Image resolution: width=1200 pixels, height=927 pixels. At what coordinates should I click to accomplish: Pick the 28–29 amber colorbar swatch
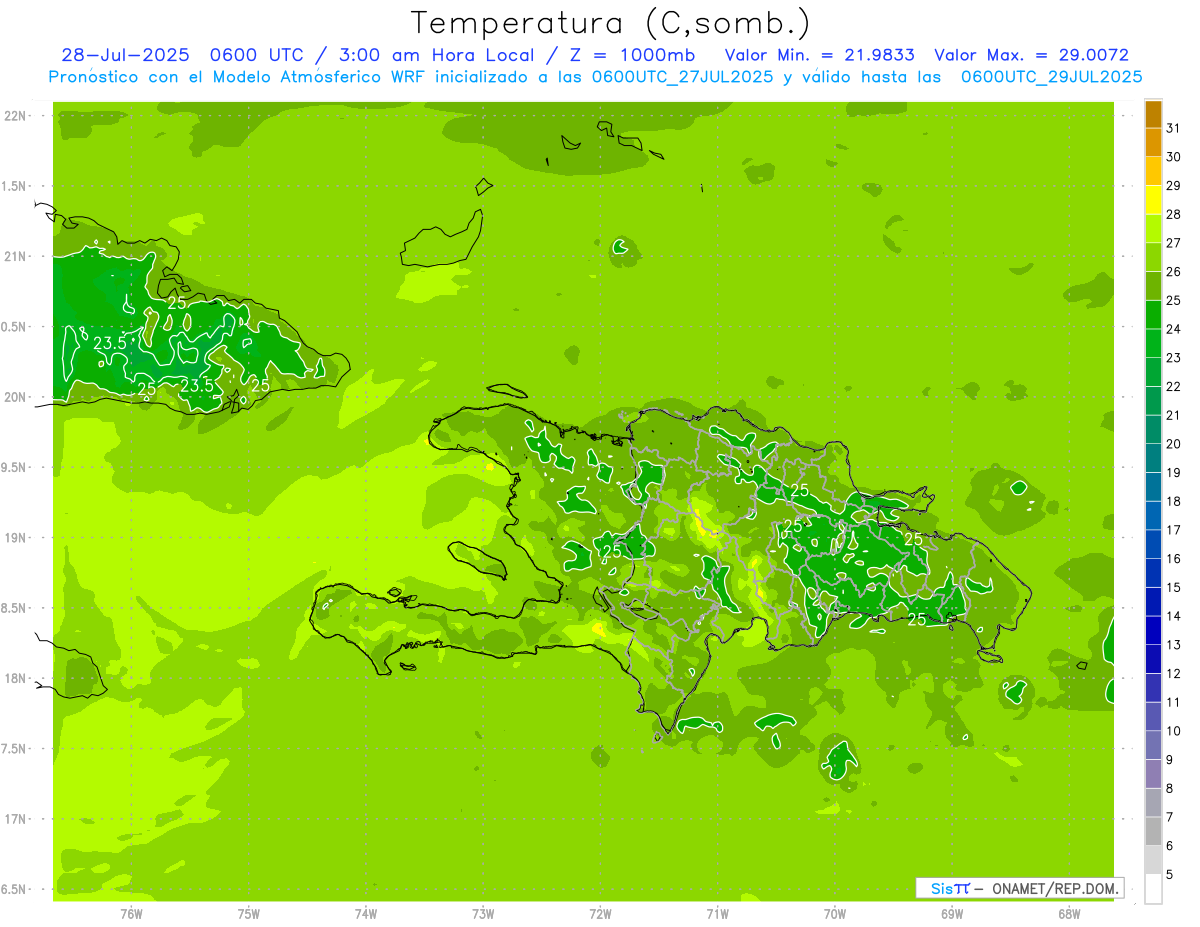1153,201
